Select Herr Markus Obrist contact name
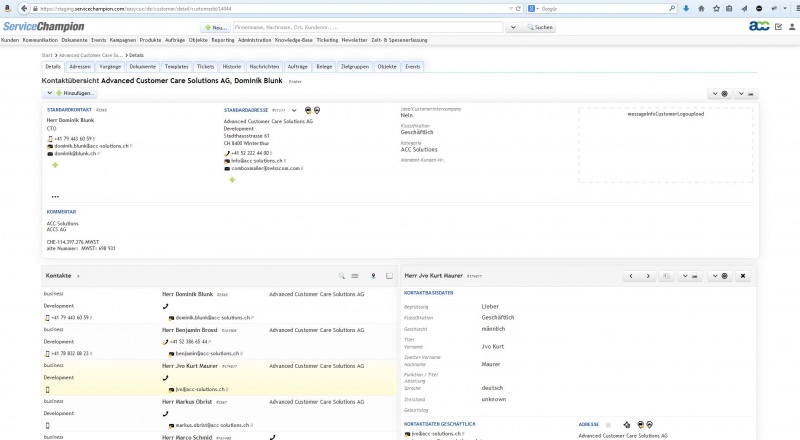This screenshot has height=440, width=800. click(x=187, y=402)
